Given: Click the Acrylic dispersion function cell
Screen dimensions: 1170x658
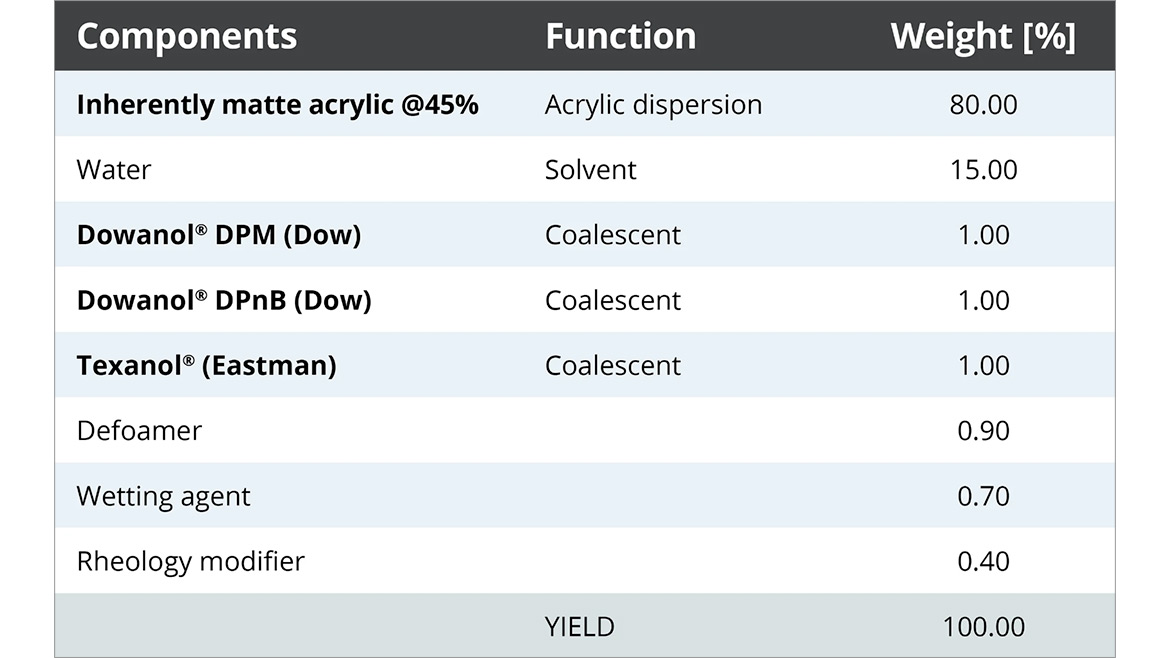Looking at the screenshot, I should click(x=653, y=105).
